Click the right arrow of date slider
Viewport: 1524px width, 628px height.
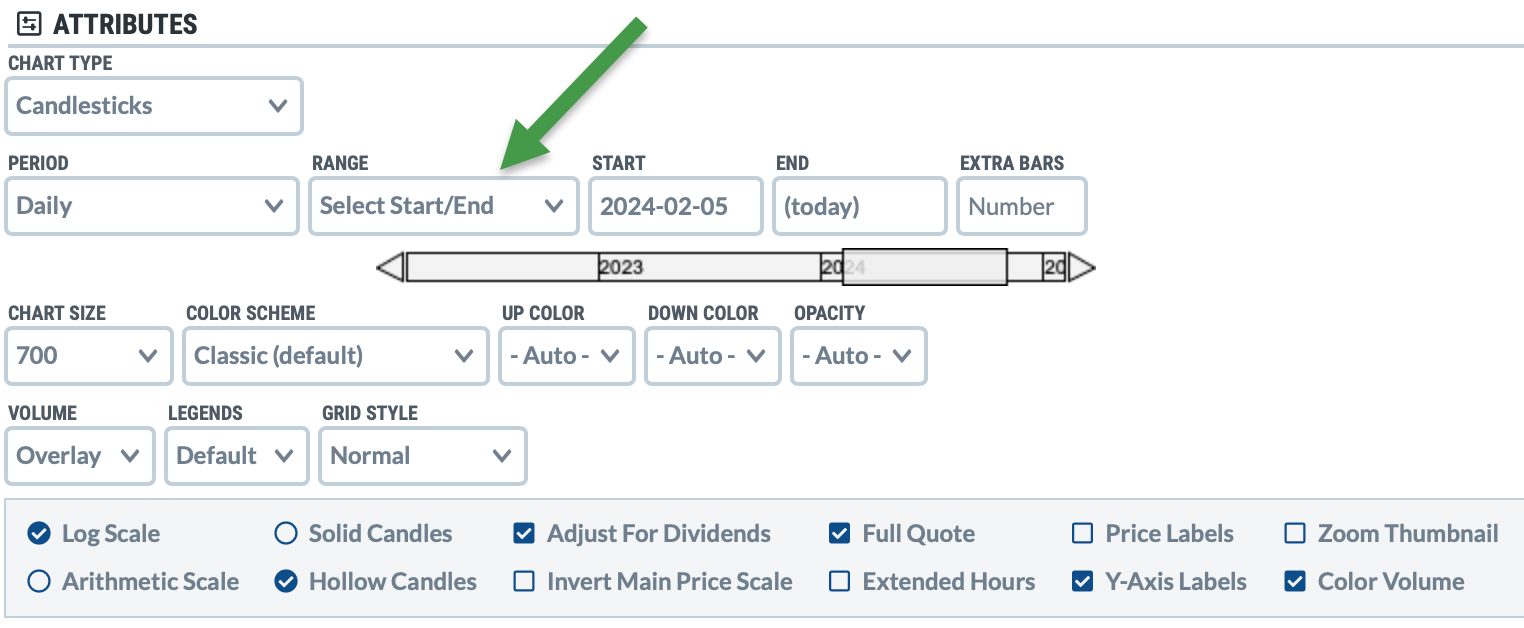coord(1082,267)
